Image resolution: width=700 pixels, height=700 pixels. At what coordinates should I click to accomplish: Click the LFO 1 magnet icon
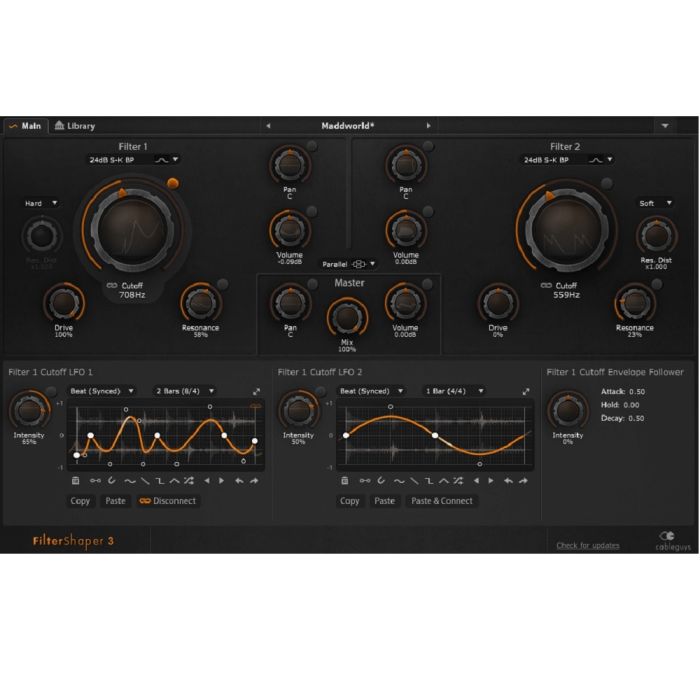[x=112, y=480]
